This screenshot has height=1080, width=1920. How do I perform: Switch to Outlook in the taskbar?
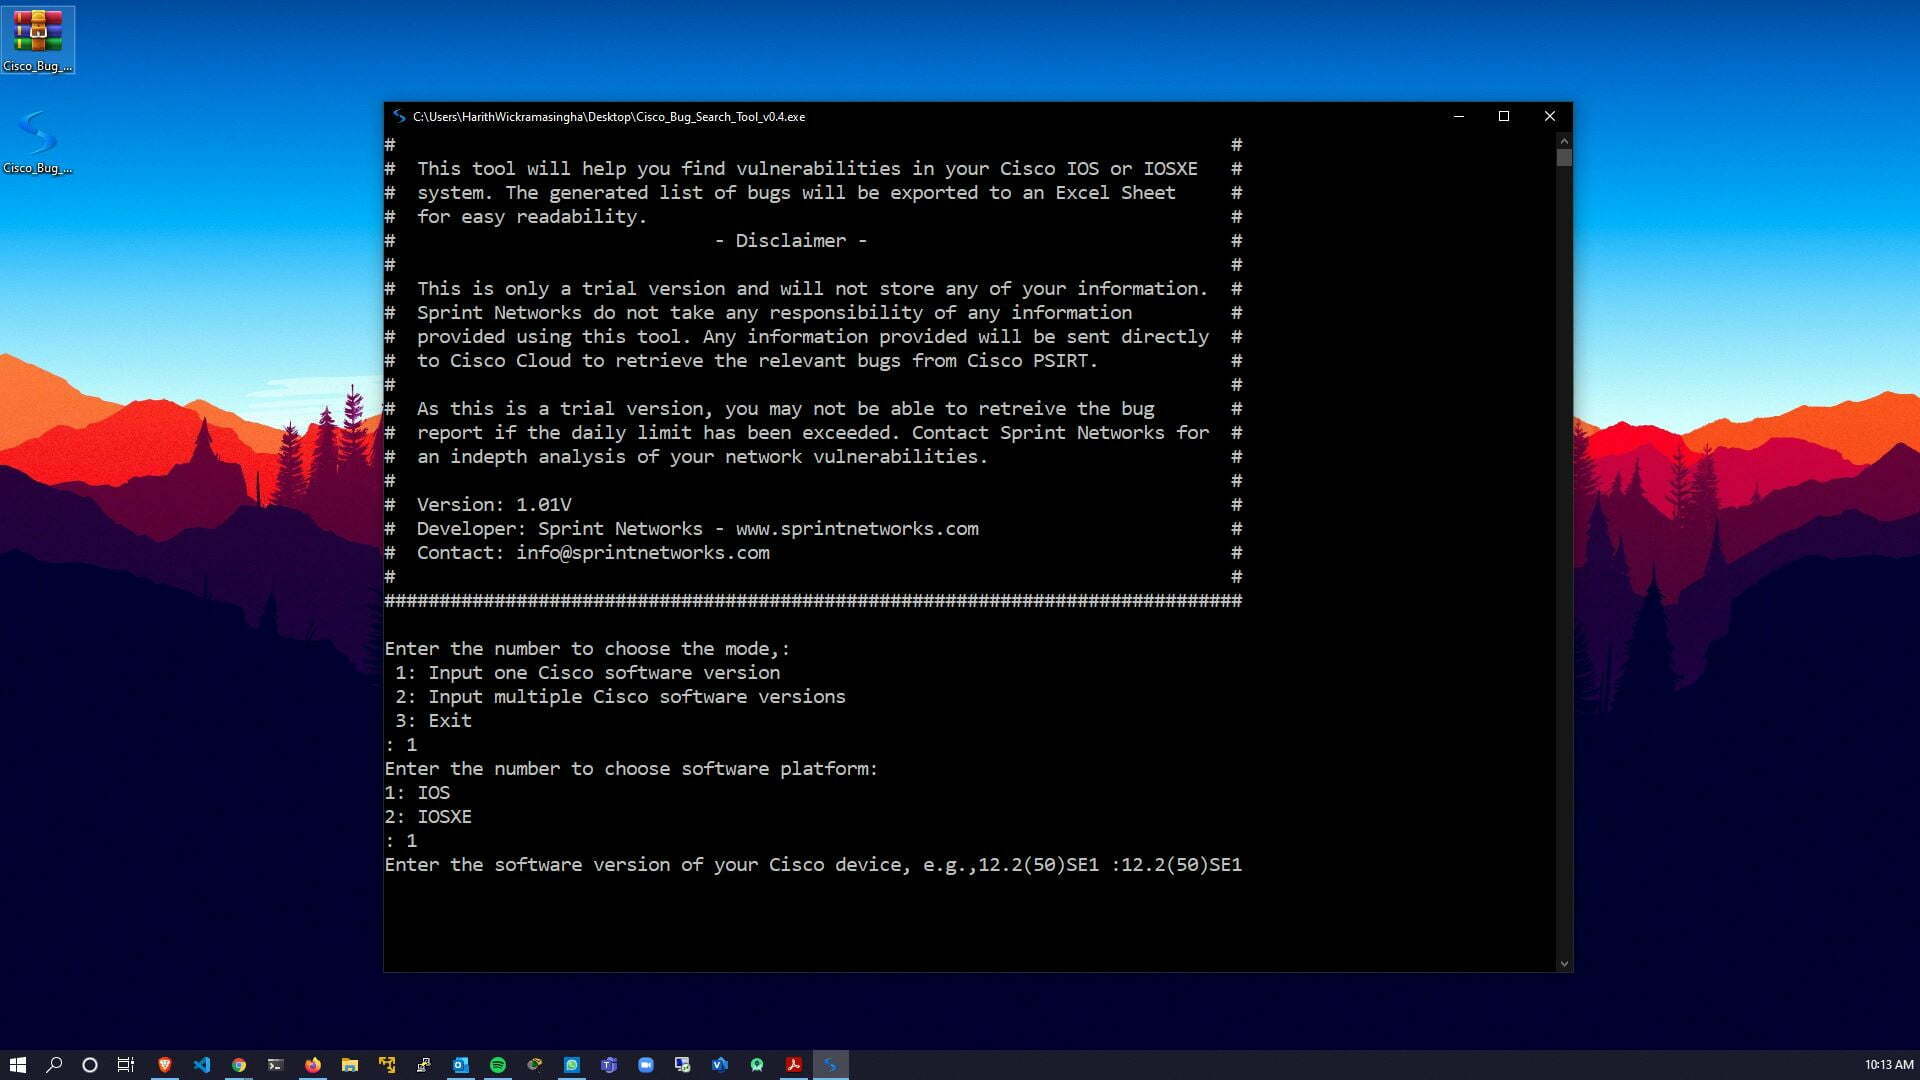click(460, 1065)
